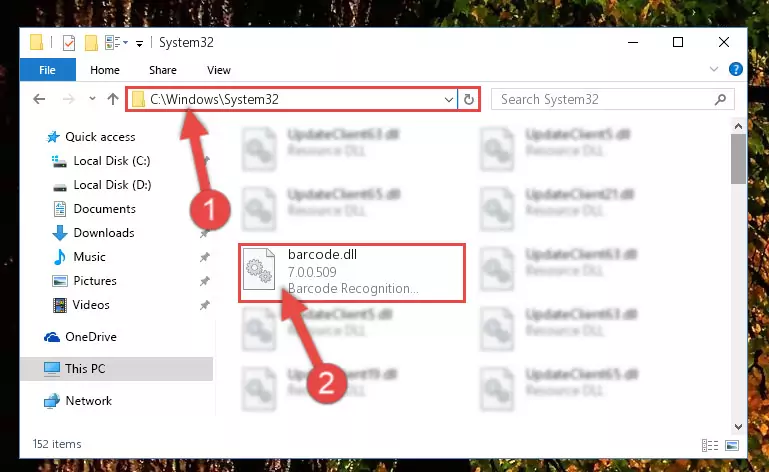Switch to details view icon in status bar
This screenshot has width=769, height=472.
(x=710, y=445)
